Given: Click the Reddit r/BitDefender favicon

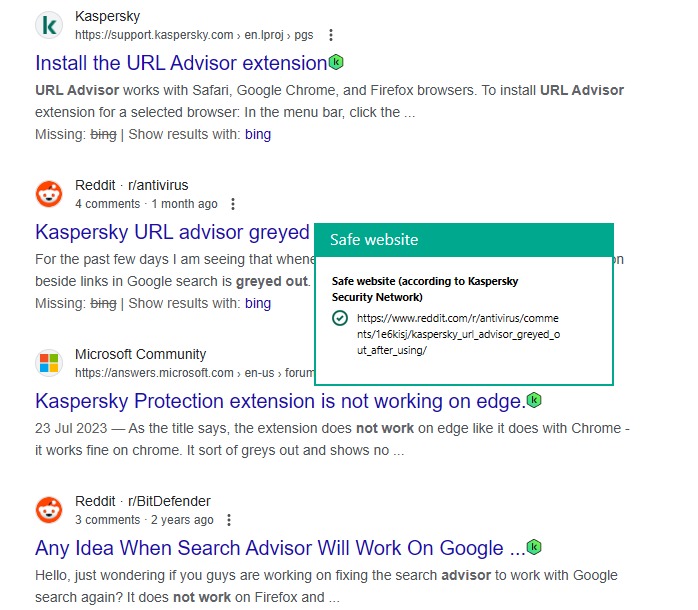Looking at the screenshot, I should (x=49, y=510).
